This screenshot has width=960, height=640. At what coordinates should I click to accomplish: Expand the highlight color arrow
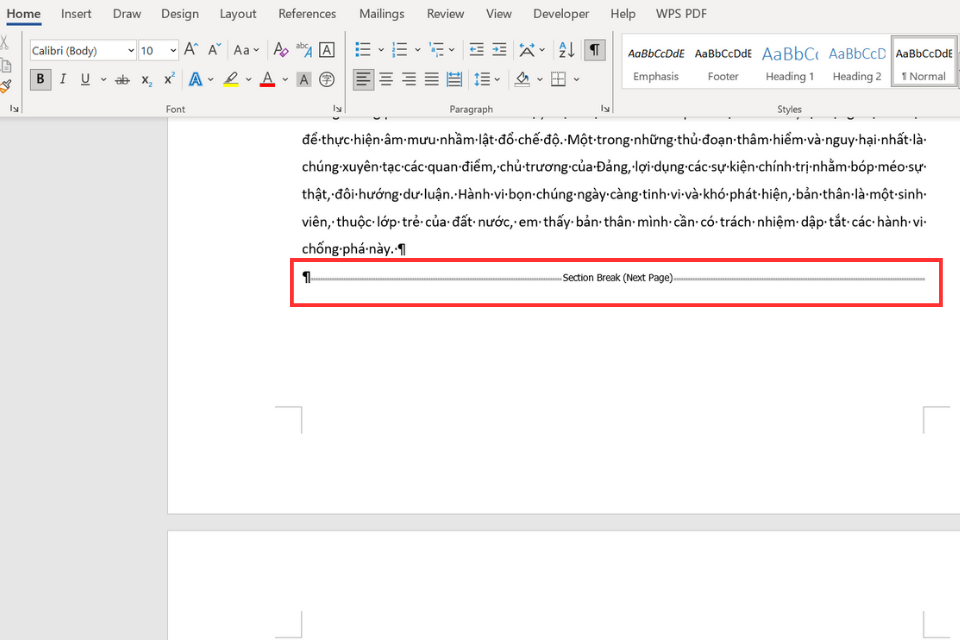248,79
